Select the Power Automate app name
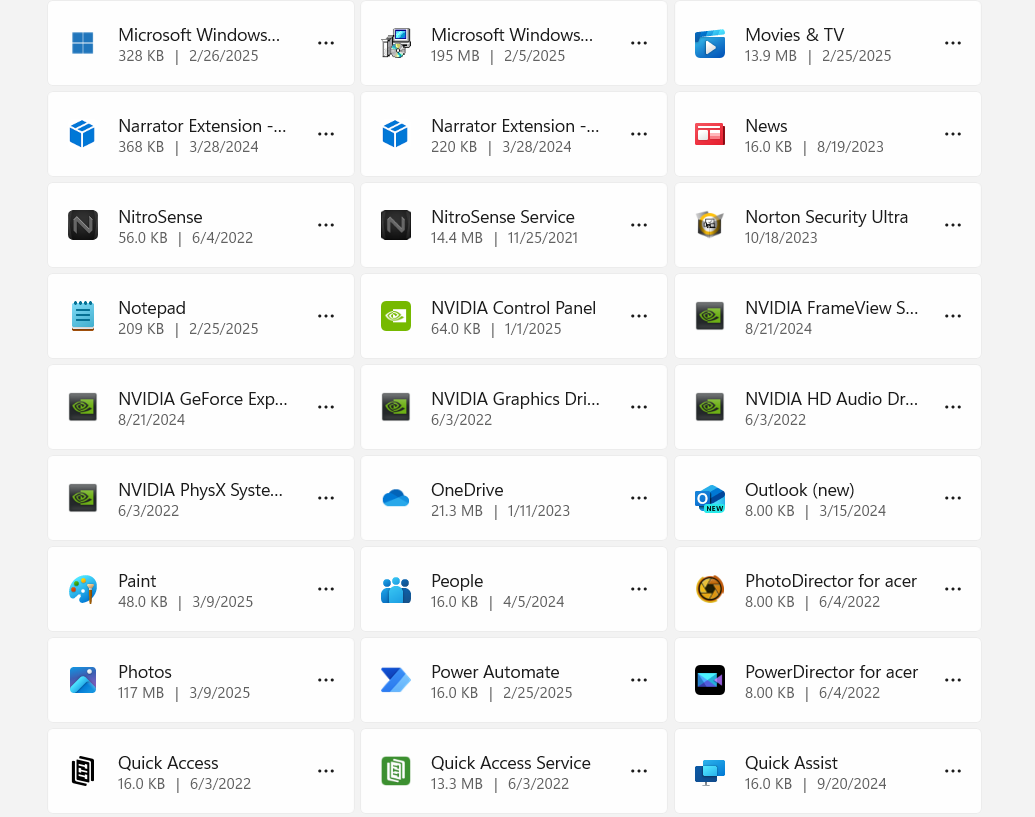This screenshot has height=817, width=1035. coord(495,672)
